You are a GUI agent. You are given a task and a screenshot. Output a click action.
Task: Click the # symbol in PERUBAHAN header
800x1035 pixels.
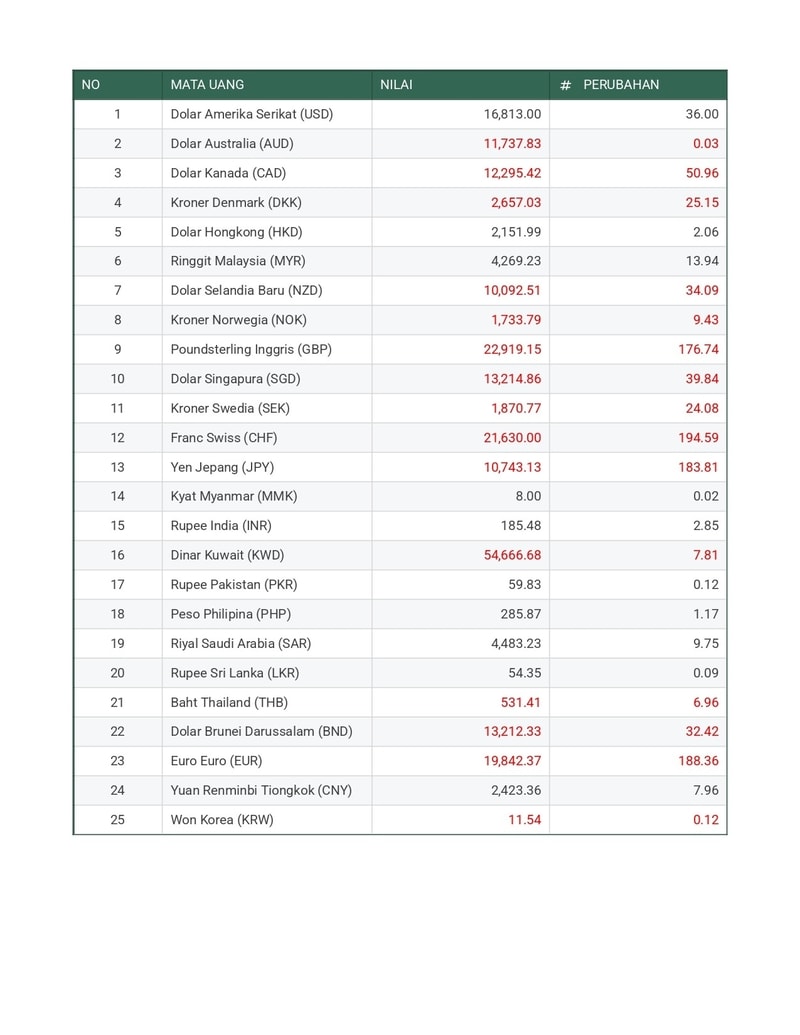[x=565, y=85]
